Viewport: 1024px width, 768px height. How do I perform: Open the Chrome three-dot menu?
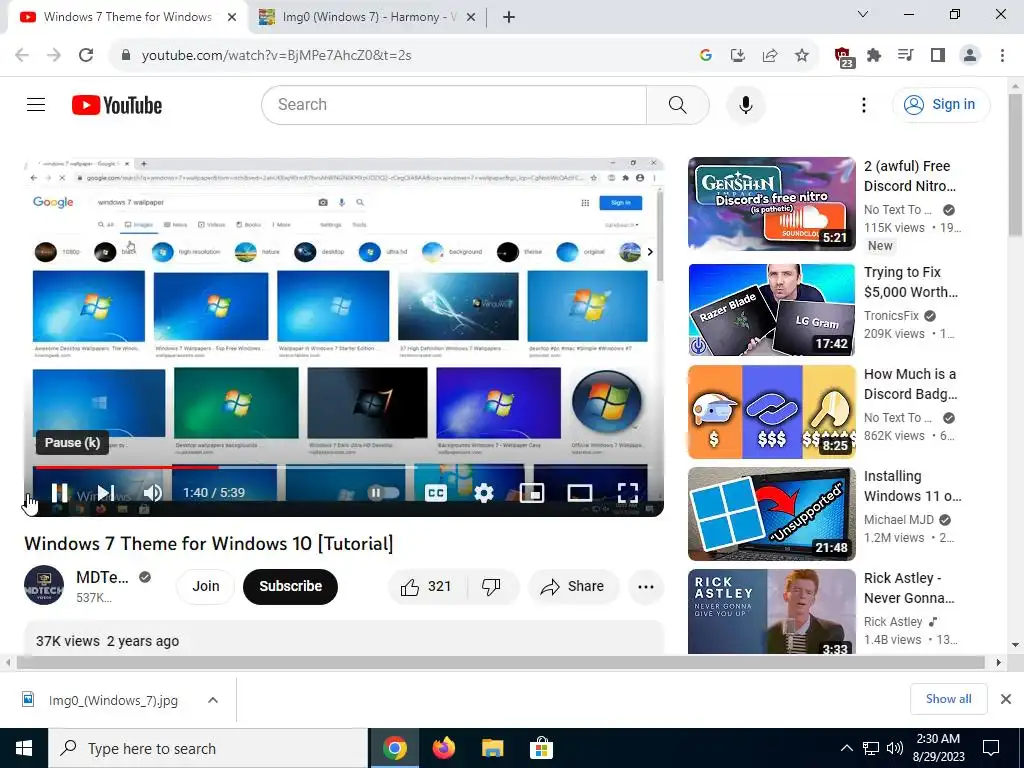tap(1002, 56)
